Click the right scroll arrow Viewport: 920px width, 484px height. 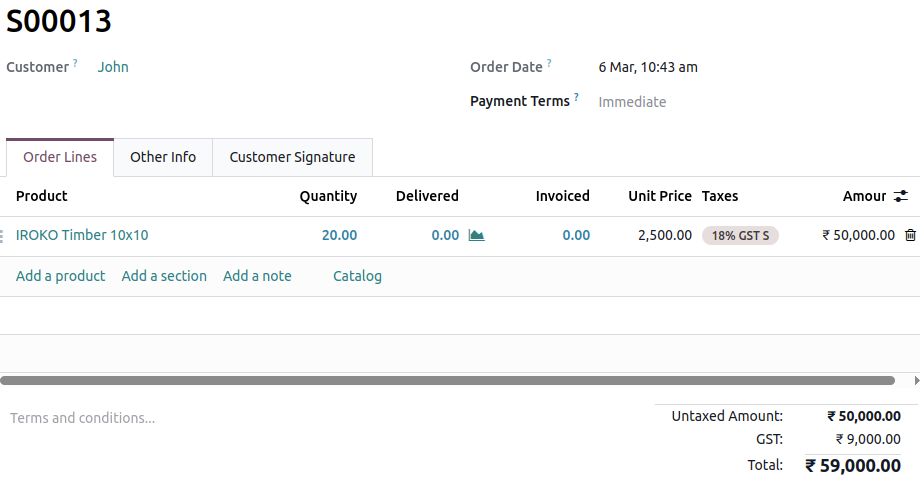coord(916,381)
